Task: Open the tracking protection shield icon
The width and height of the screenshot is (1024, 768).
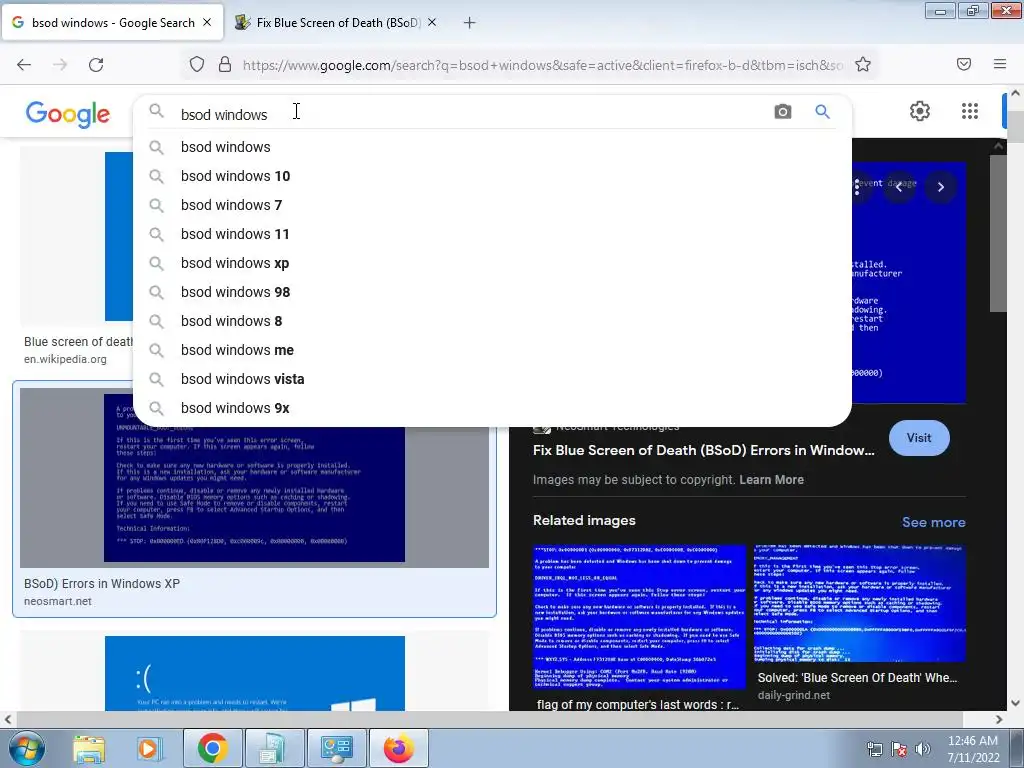Action: [x=197, y=65]
